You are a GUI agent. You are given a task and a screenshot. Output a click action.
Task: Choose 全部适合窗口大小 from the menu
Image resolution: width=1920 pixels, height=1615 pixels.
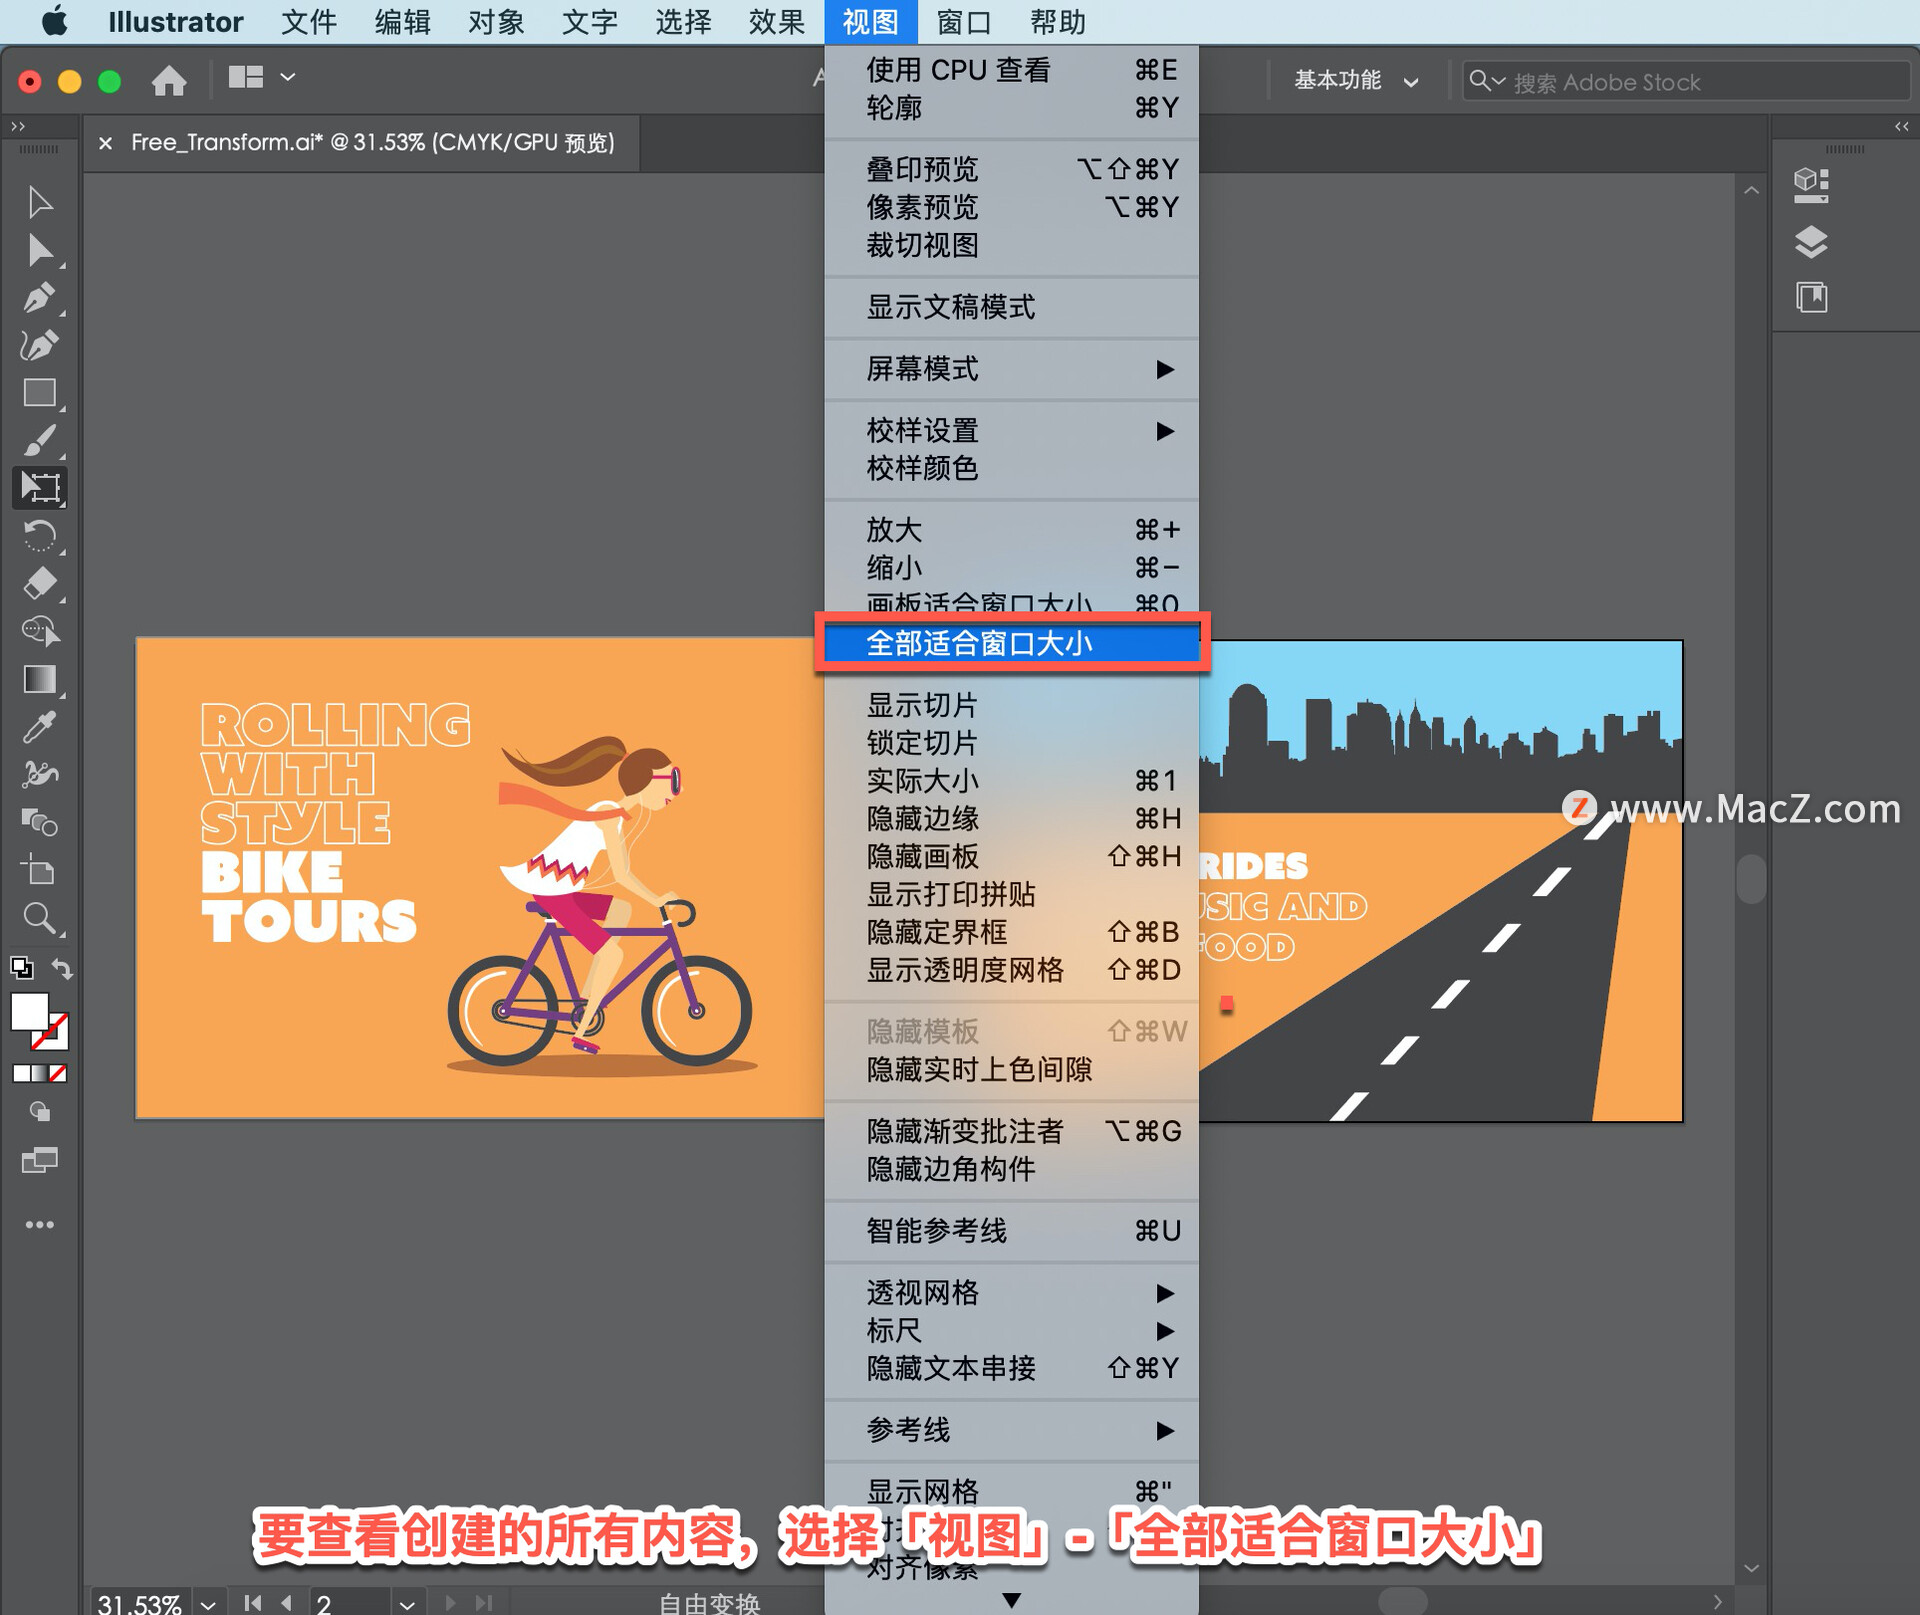(x=1011, y=643)
